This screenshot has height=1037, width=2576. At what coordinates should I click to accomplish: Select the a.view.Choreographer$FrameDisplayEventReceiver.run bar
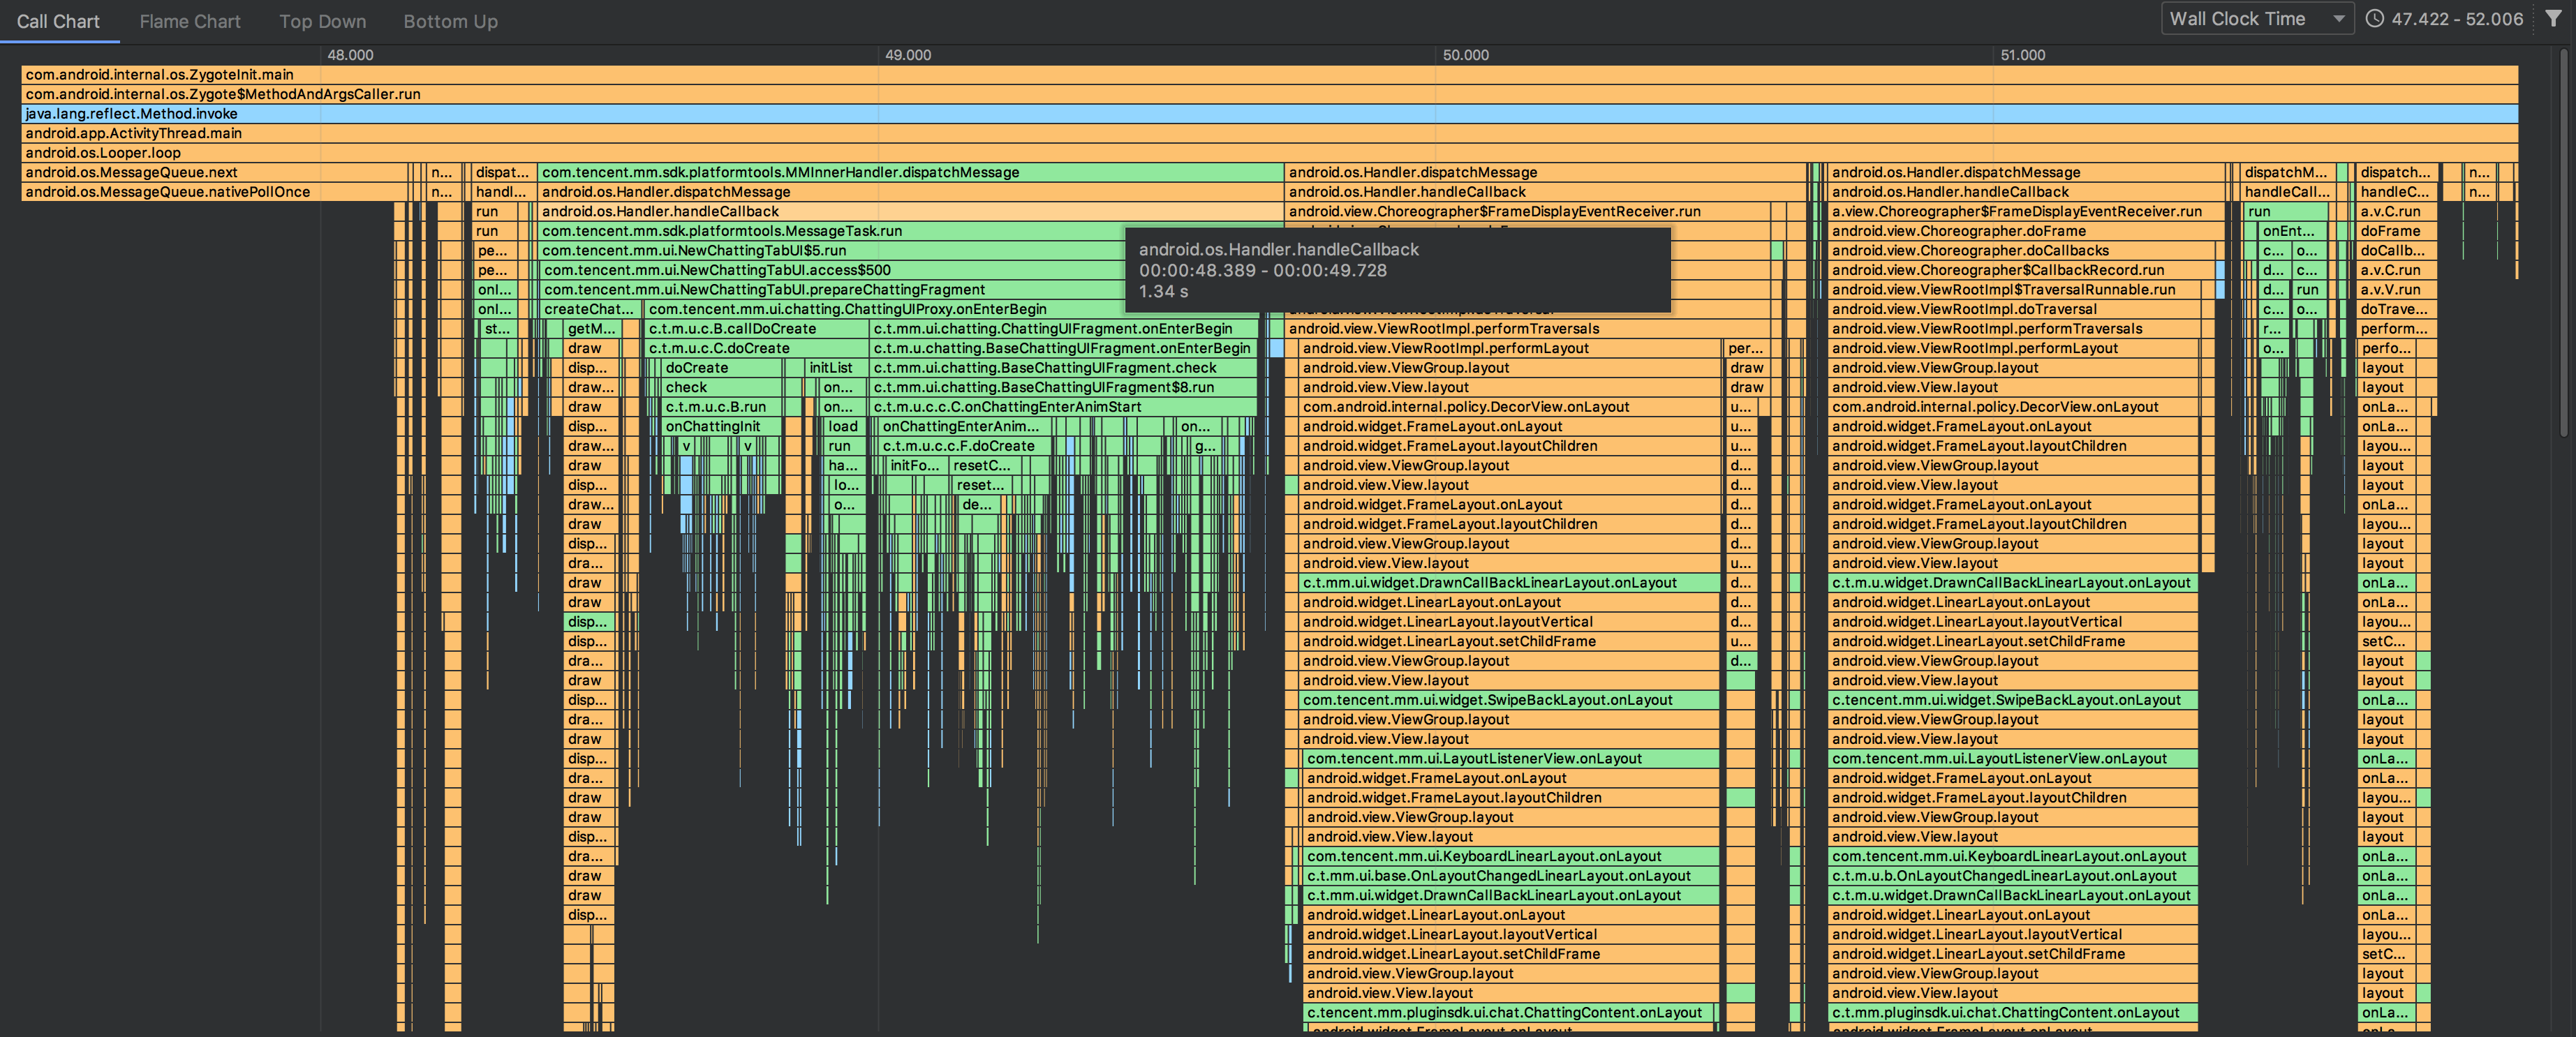(2026, 211)
